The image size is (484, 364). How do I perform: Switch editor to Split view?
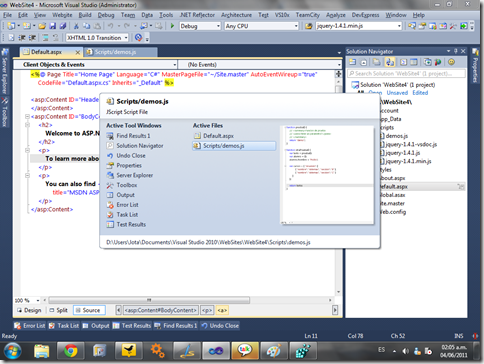pos(58,310)
